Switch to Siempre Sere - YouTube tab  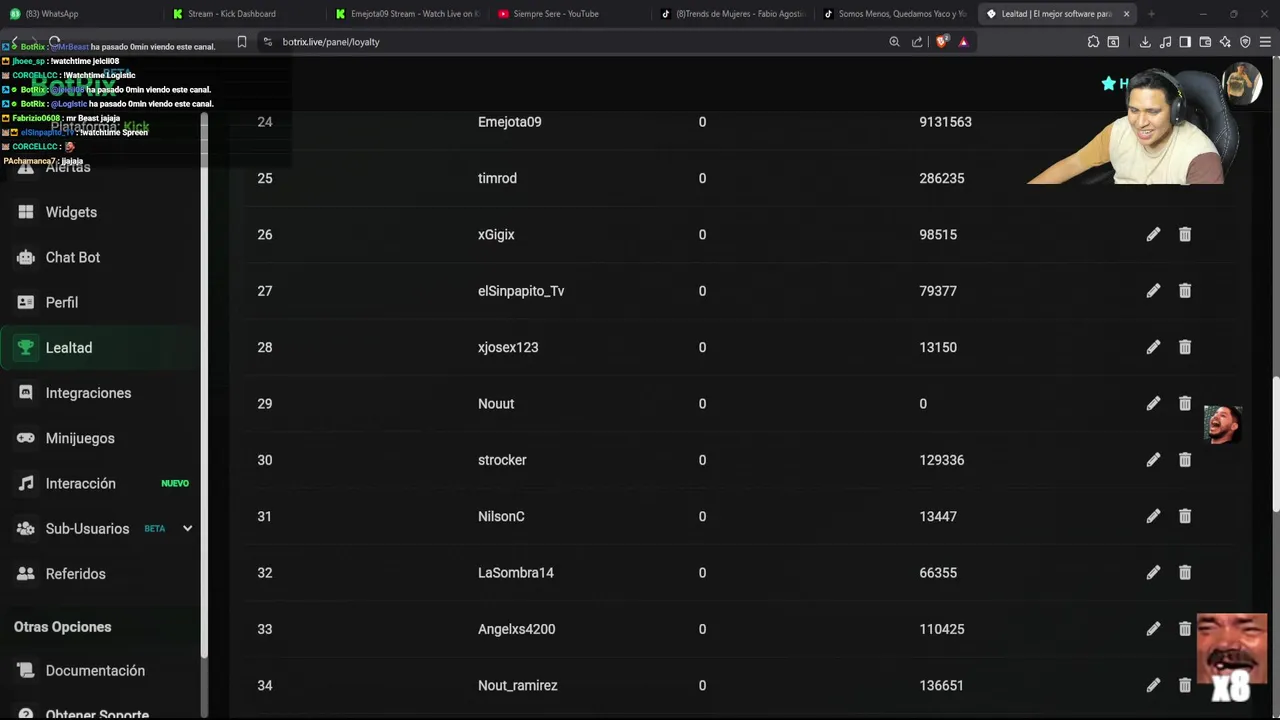(x=570, y=14)
